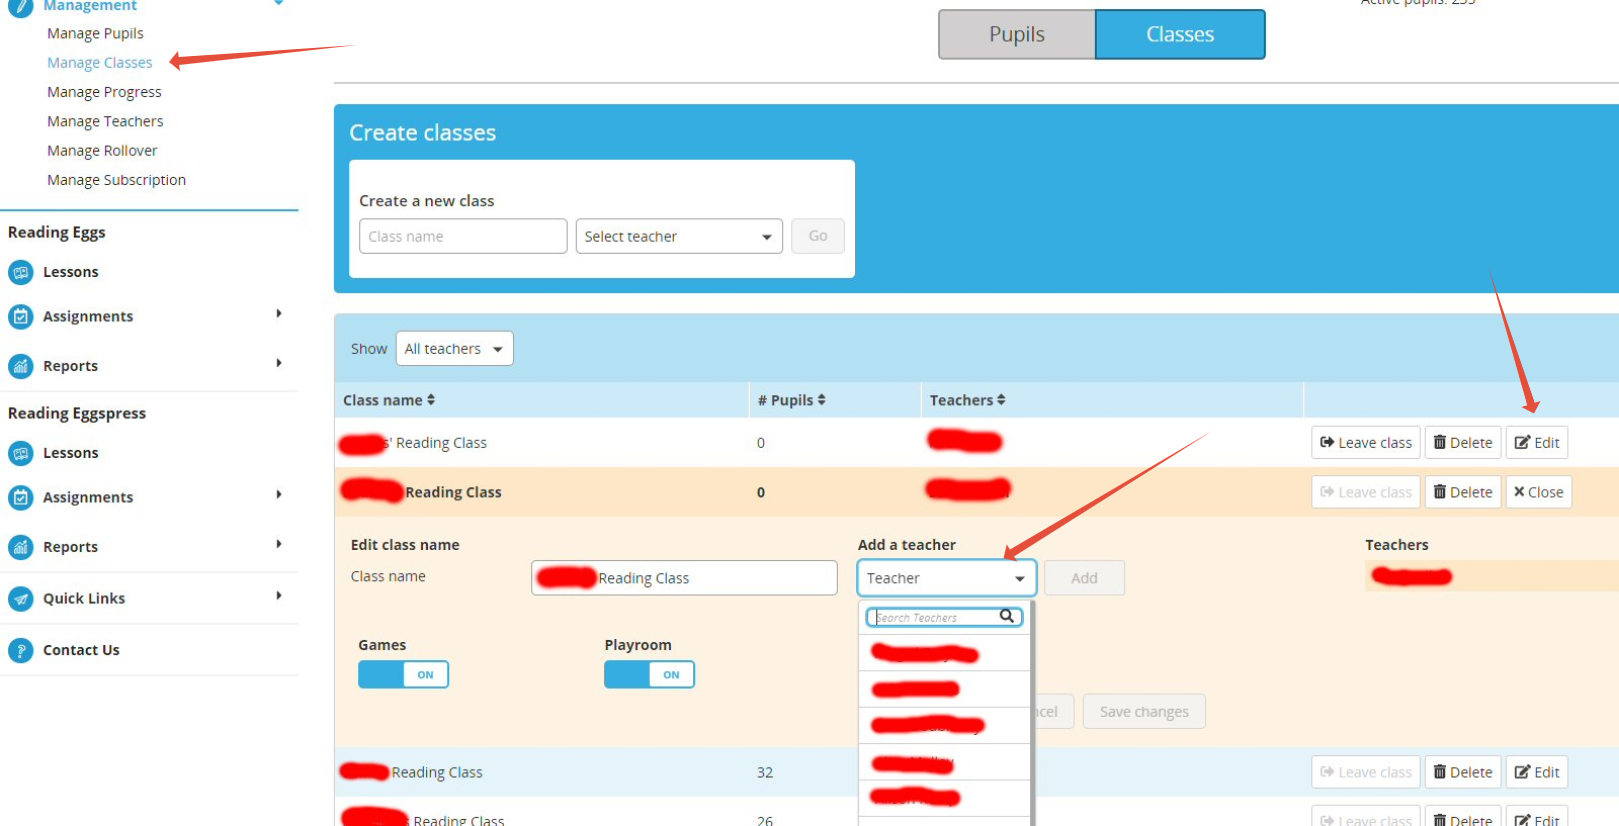Expand Reading Eggspress Reports submenu arrow

click(279, 544)
